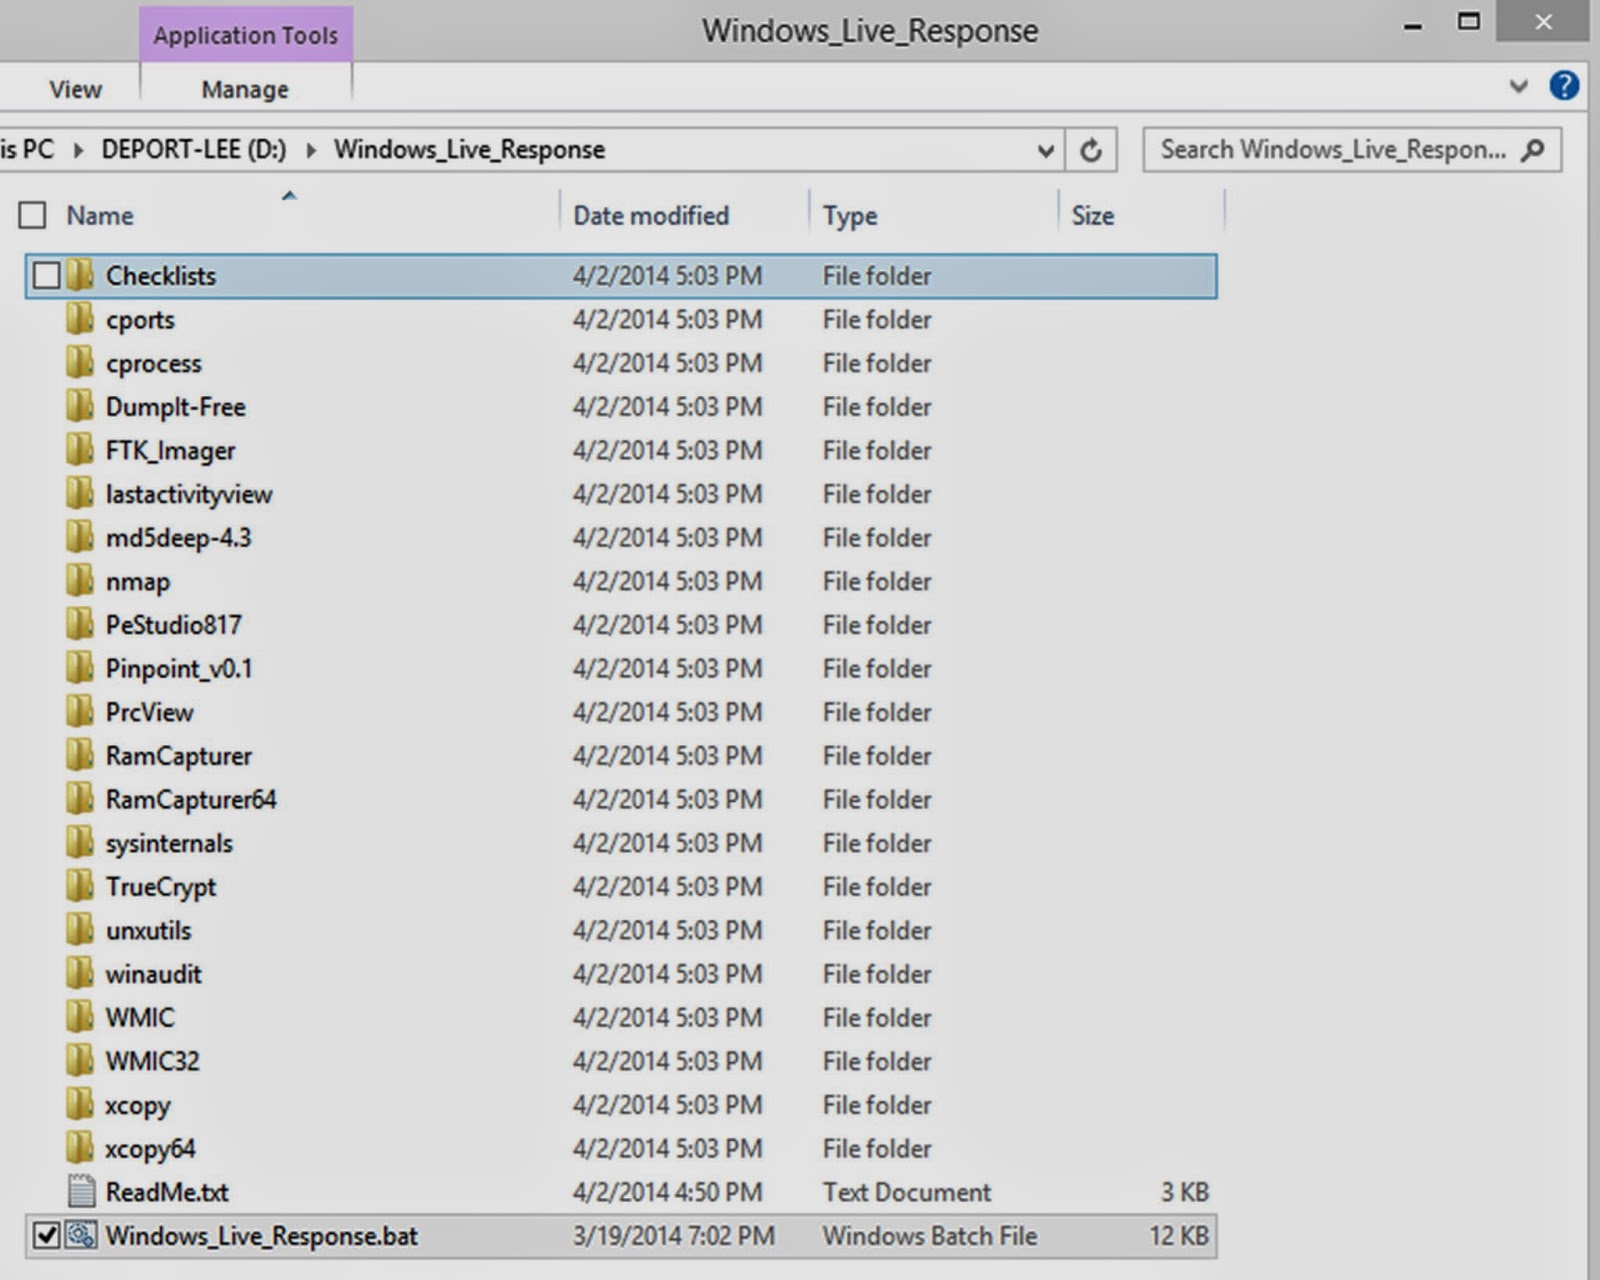Click DEPORT-LEE (D:) in the breadcrumb

click(193, 149)
